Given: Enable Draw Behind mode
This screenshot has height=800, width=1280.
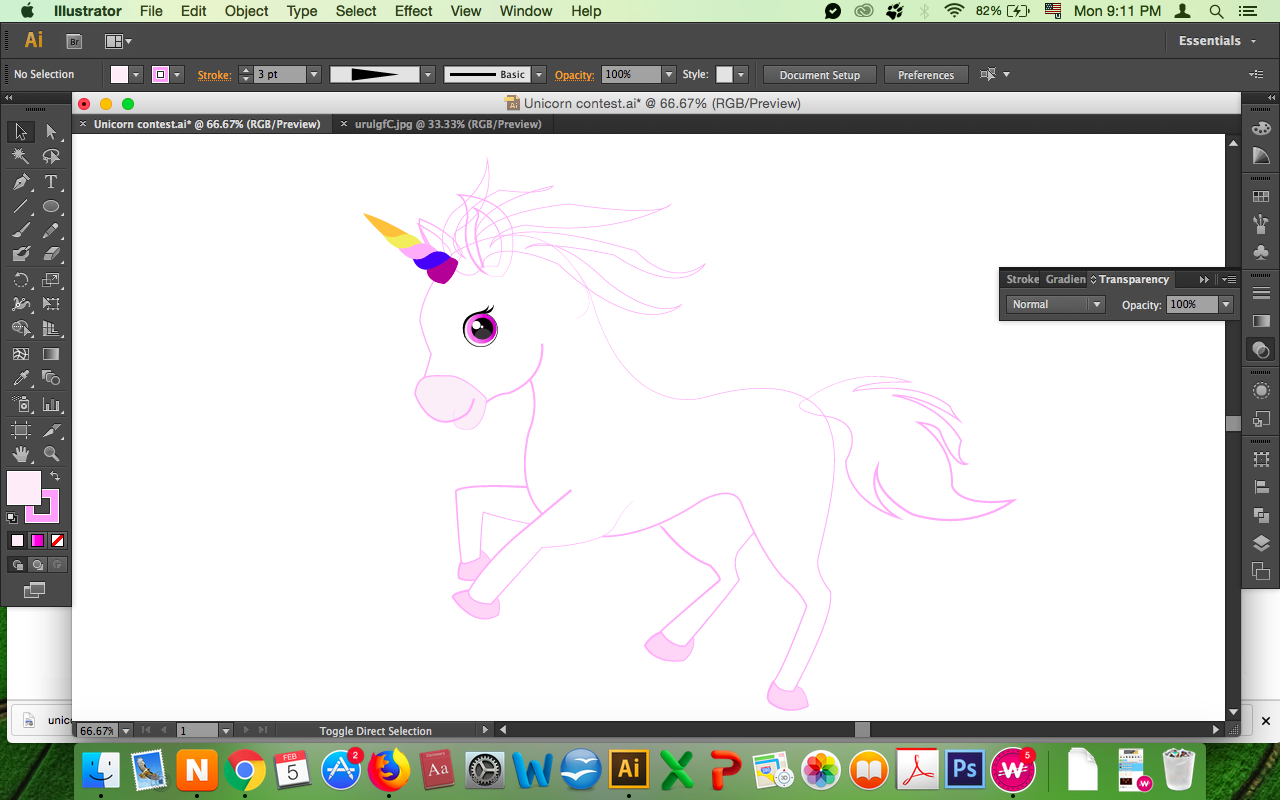Looking at the screenshot, I should point(37,565).
